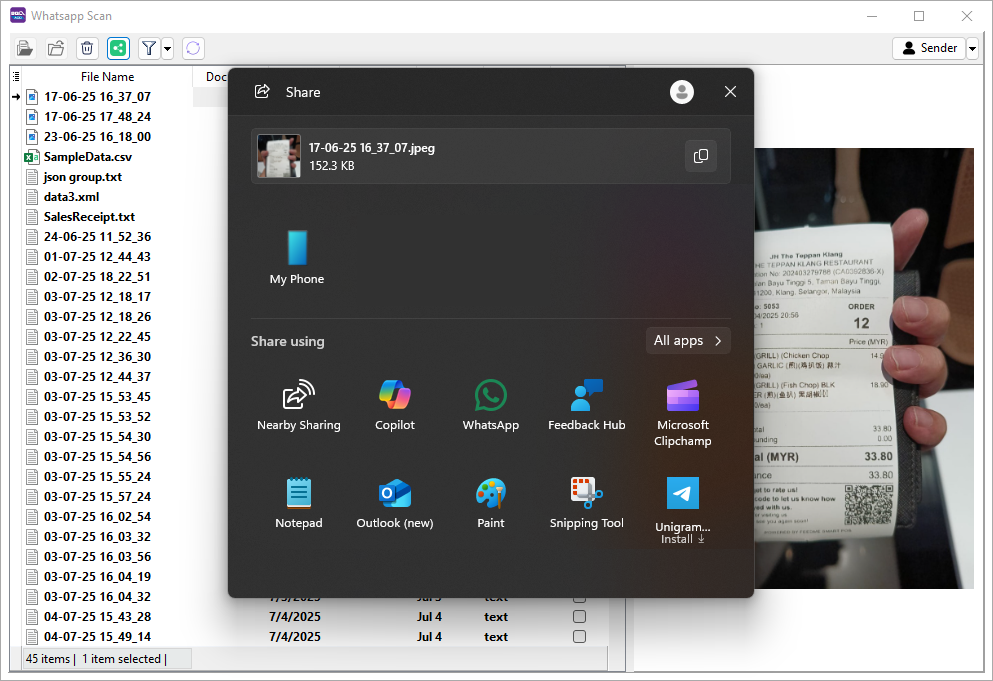Tick the checkbox for 04-07-25 15_49_14 row

coord(579,637)
